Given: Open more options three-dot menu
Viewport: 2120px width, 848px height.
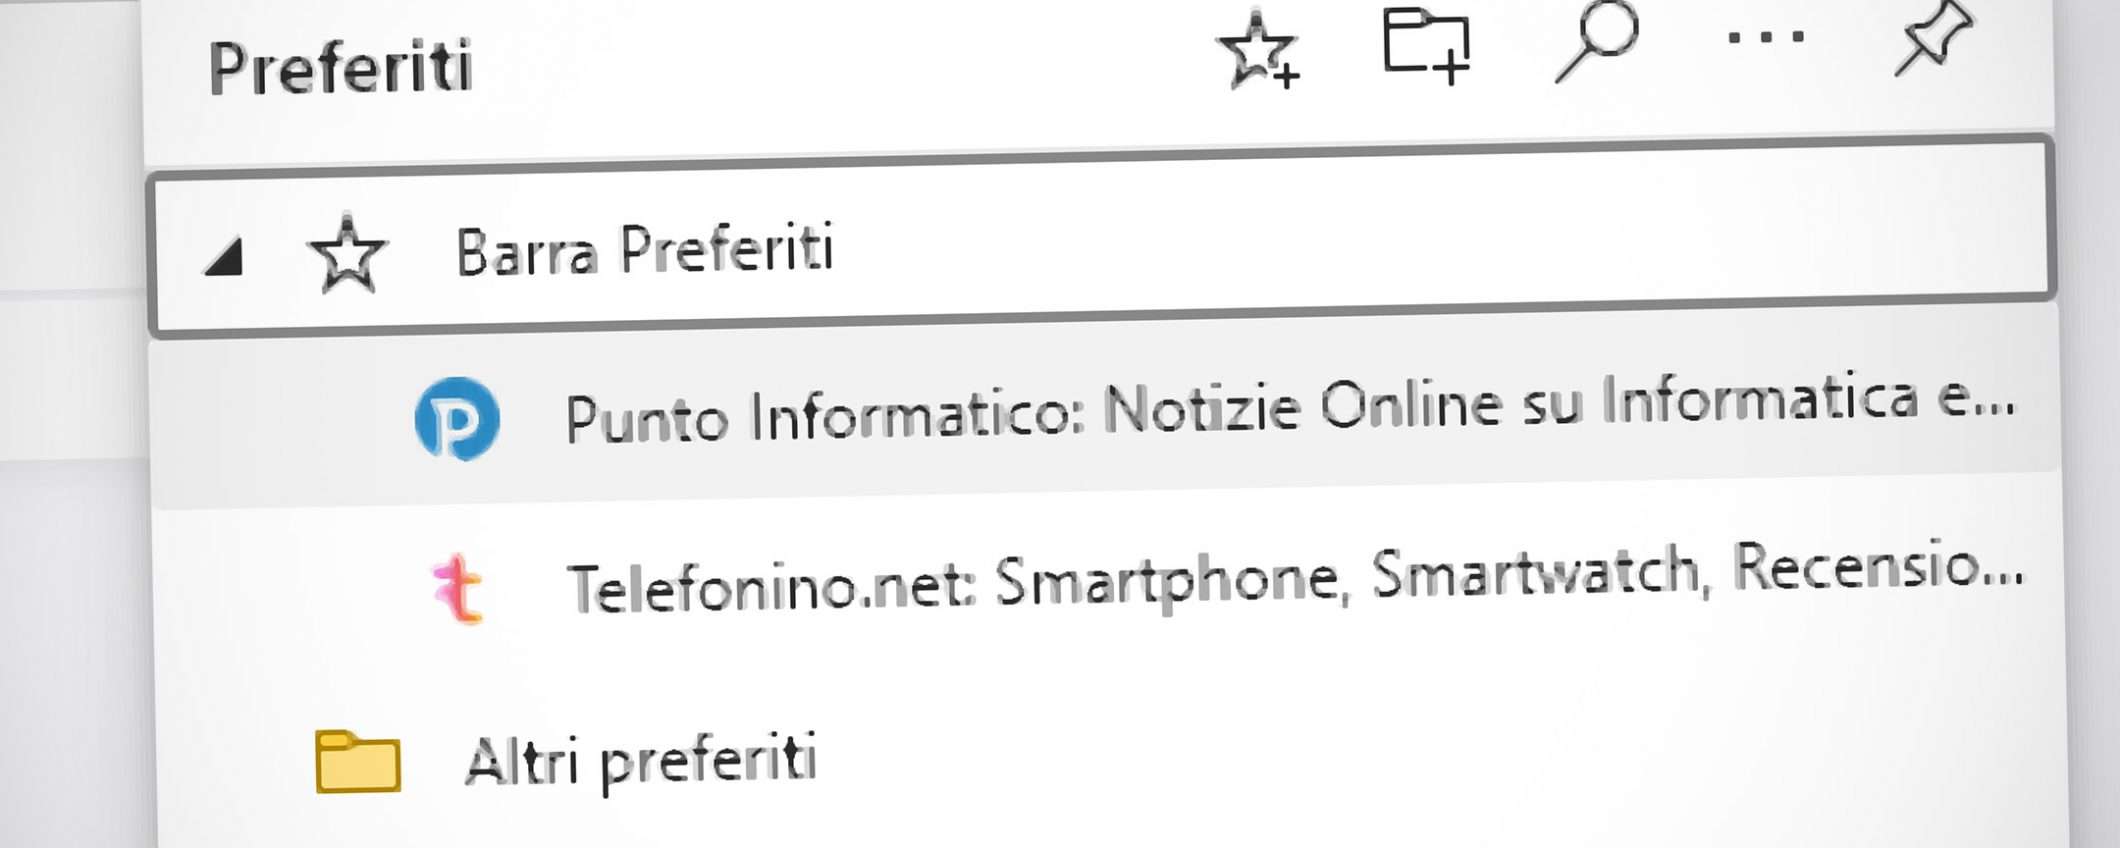Looking at the screenshot, I should pos(1766,38).
